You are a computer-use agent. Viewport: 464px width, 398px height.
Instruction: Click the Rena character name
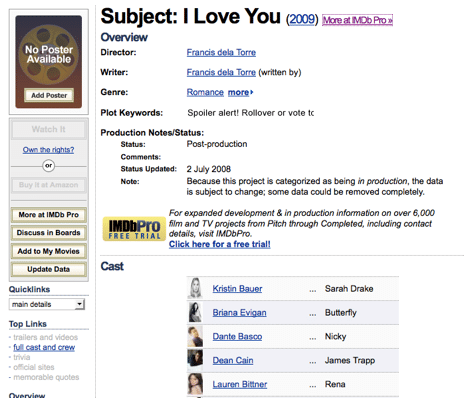point(335,384)
